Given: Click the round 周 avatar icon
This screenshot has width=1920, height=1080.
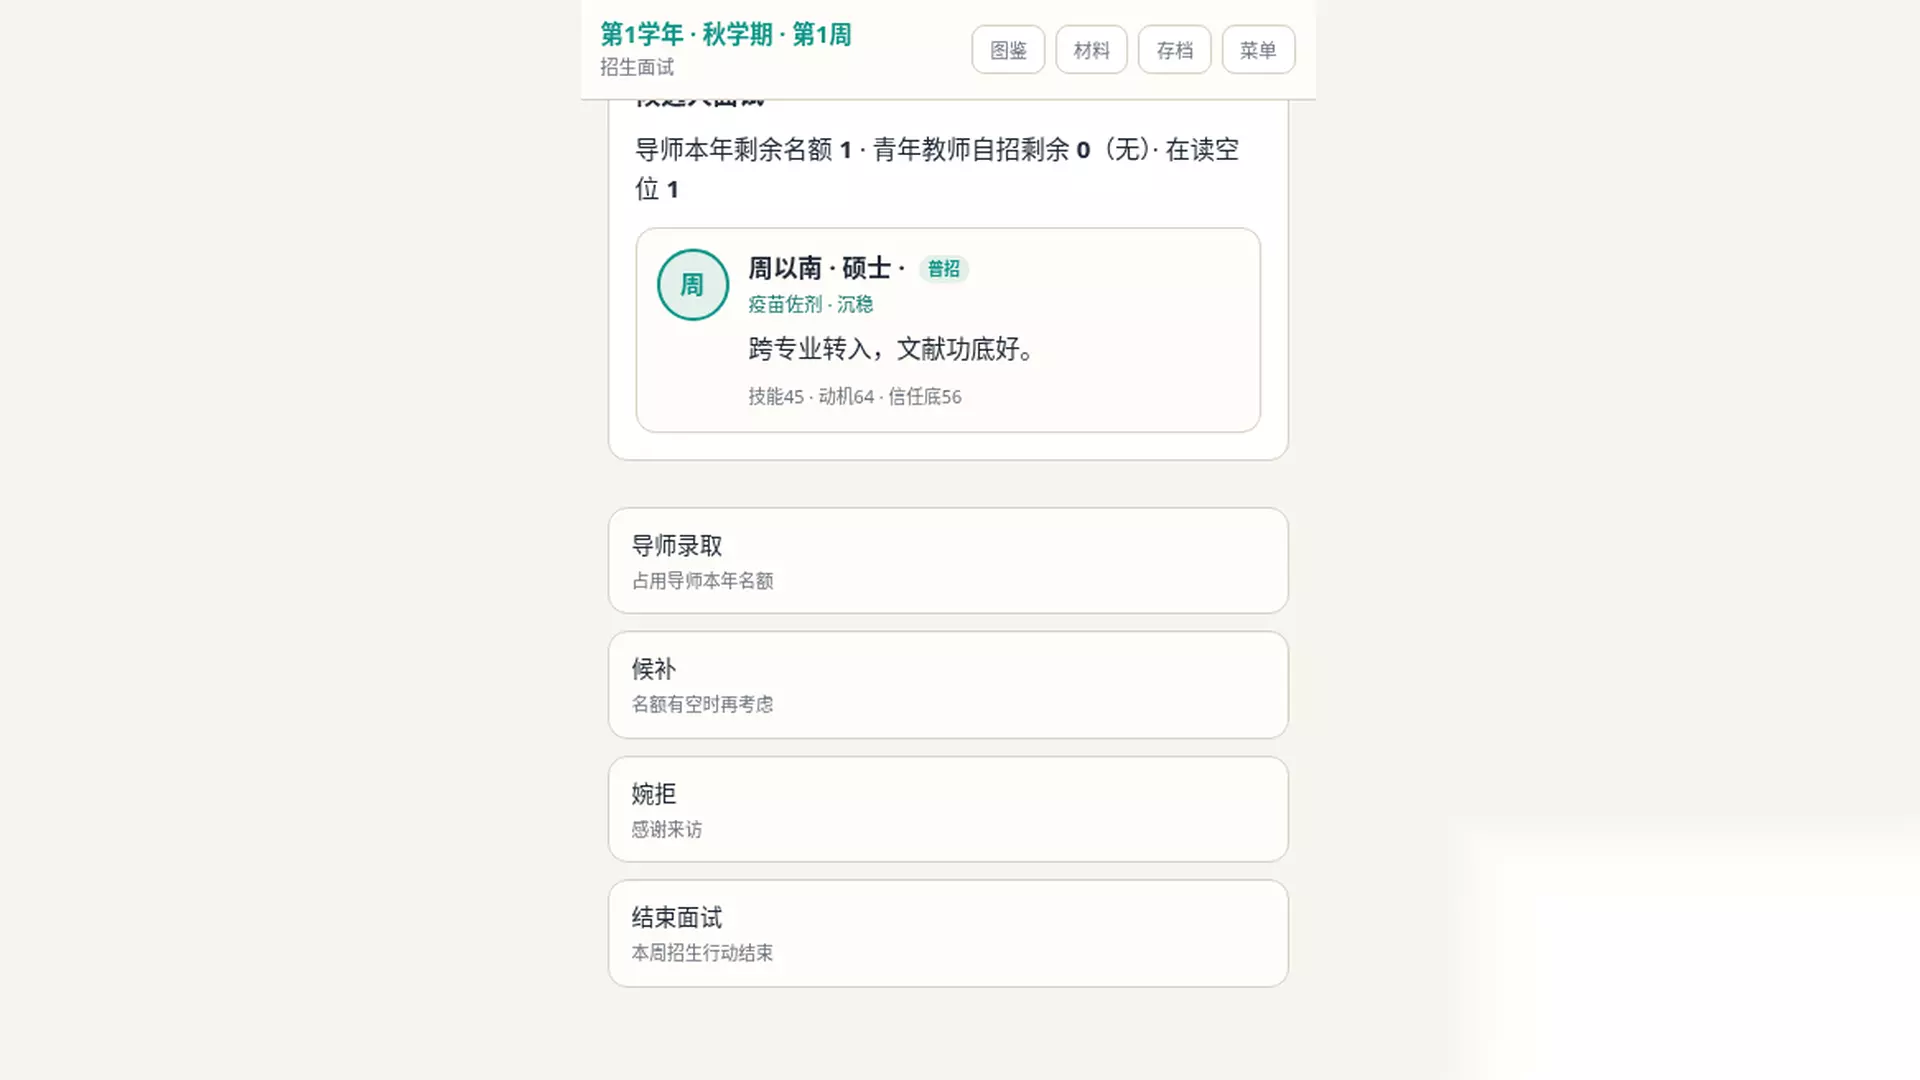Looking at the screenshot, I should click(x=693, y=285).
